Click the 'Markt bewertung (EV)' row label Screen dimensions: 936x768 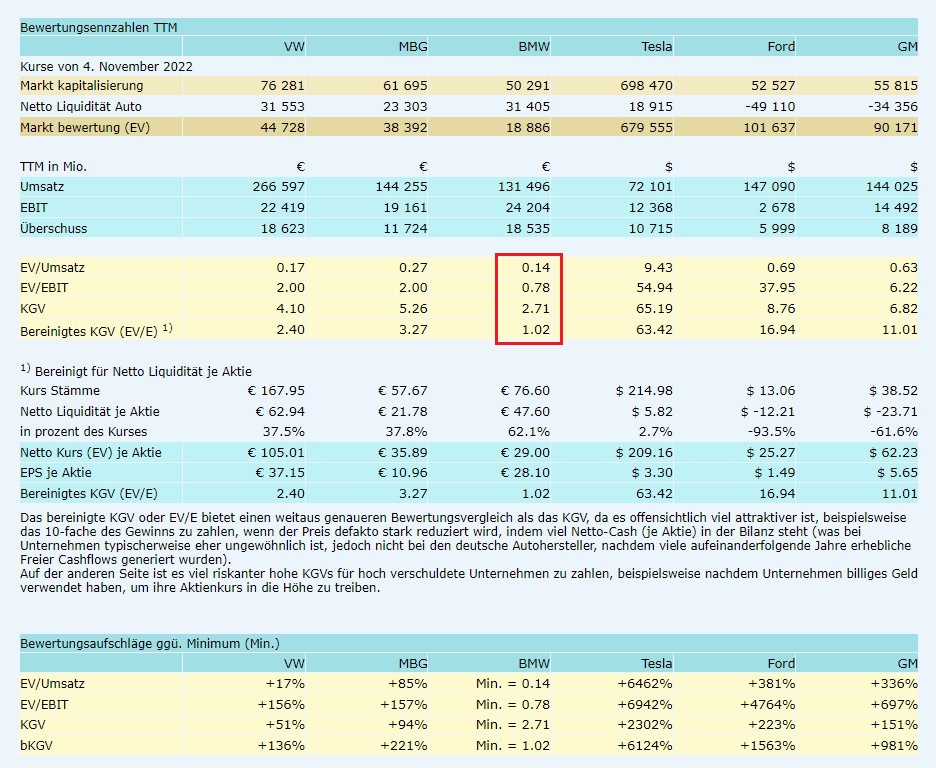[x=85, y=127]
